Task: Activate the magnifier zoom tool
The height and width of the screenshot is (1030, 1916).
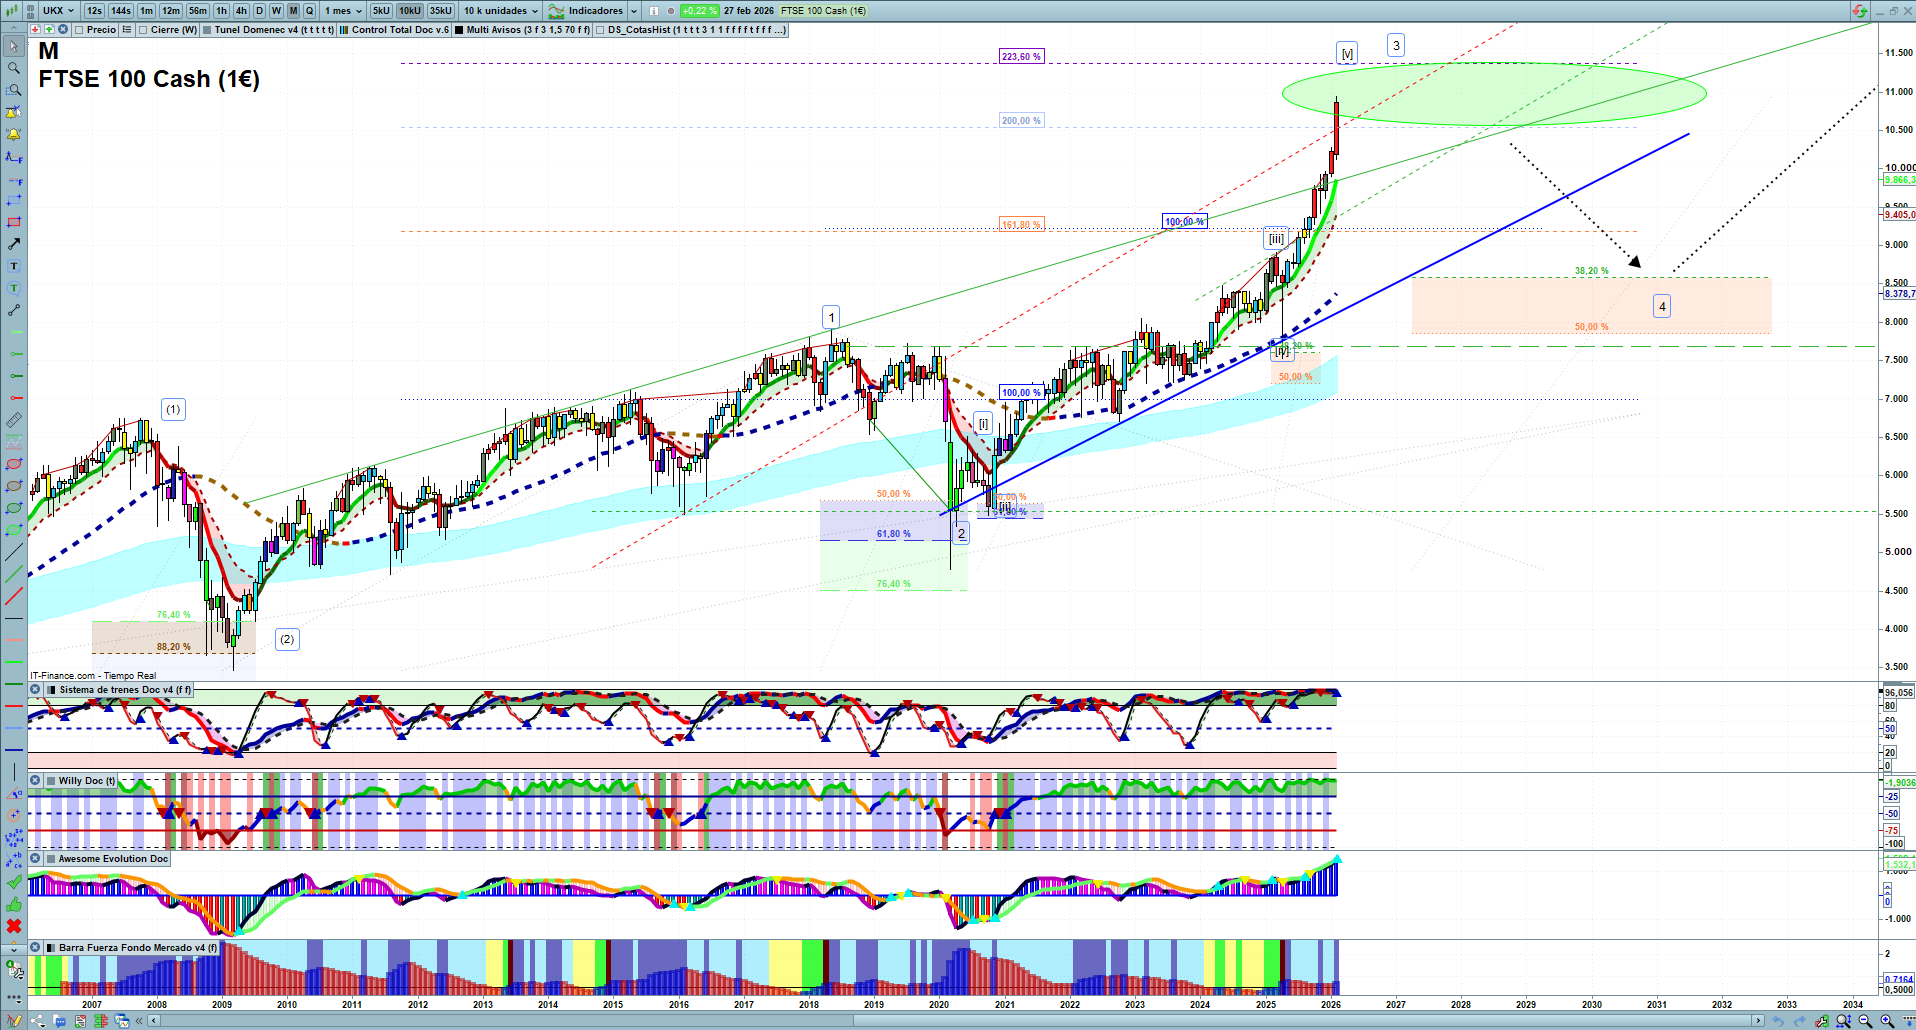Action: (14, 68)
